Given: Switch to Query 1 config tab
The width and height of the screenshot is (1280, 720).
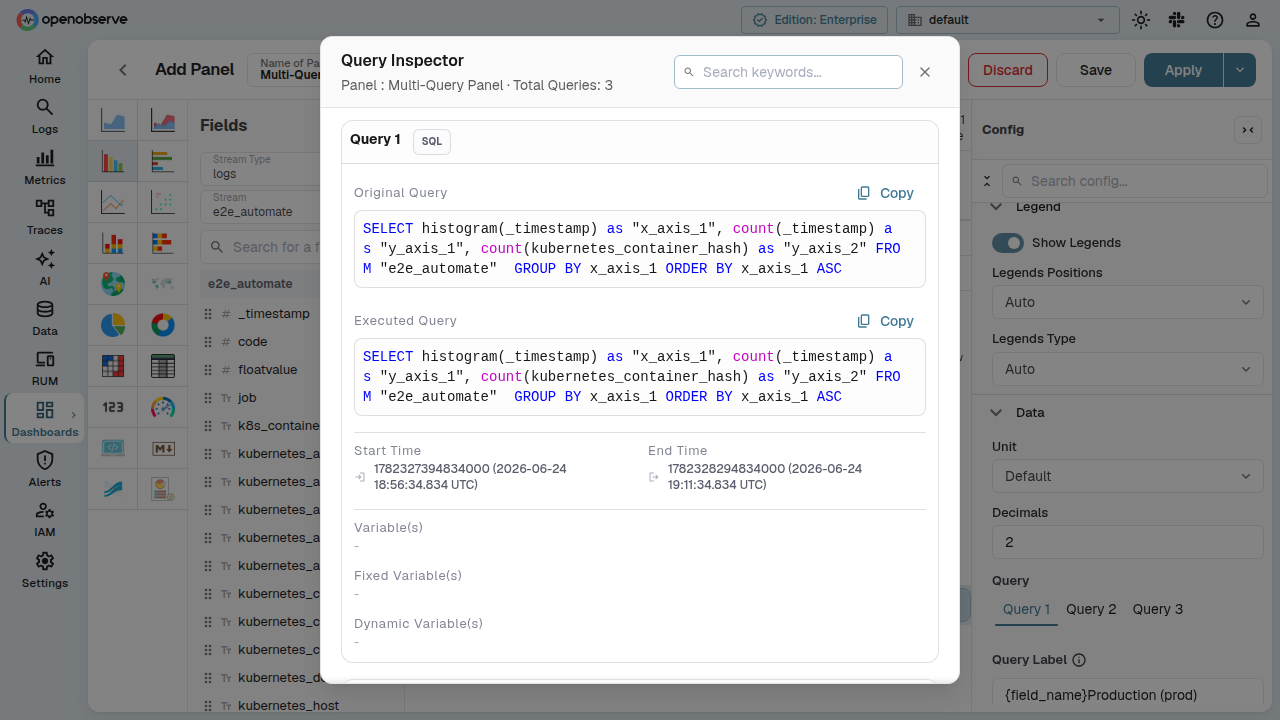Looking at the screenshot, I should click(1026, 609).
